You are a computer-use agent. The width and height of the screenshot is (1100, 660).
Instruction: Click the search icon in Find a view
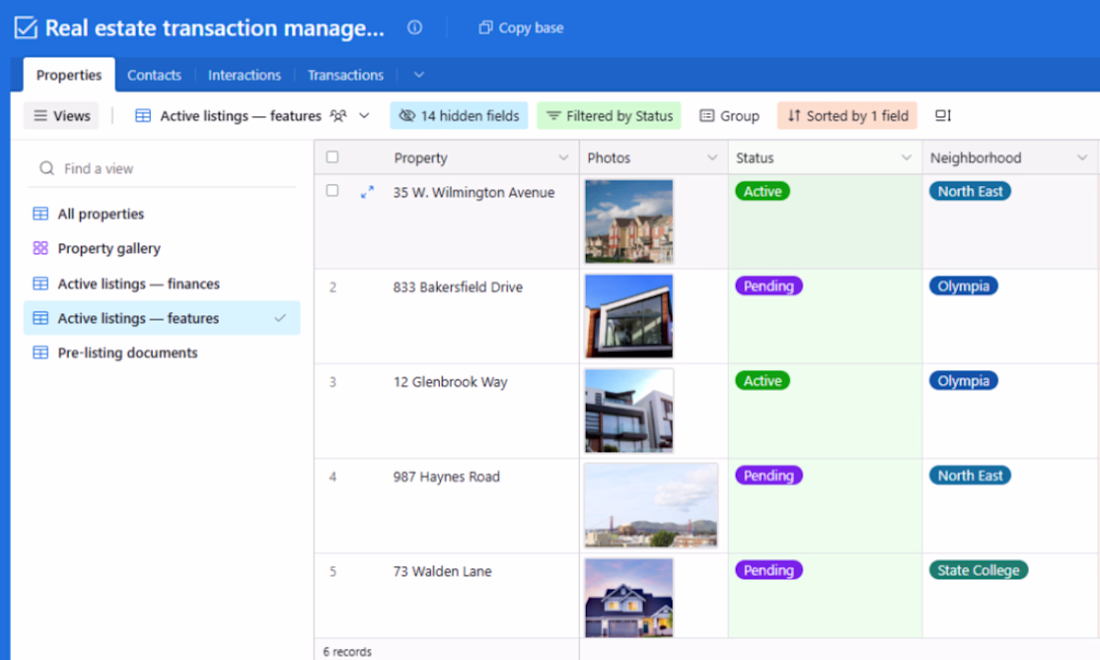(46, 168)
